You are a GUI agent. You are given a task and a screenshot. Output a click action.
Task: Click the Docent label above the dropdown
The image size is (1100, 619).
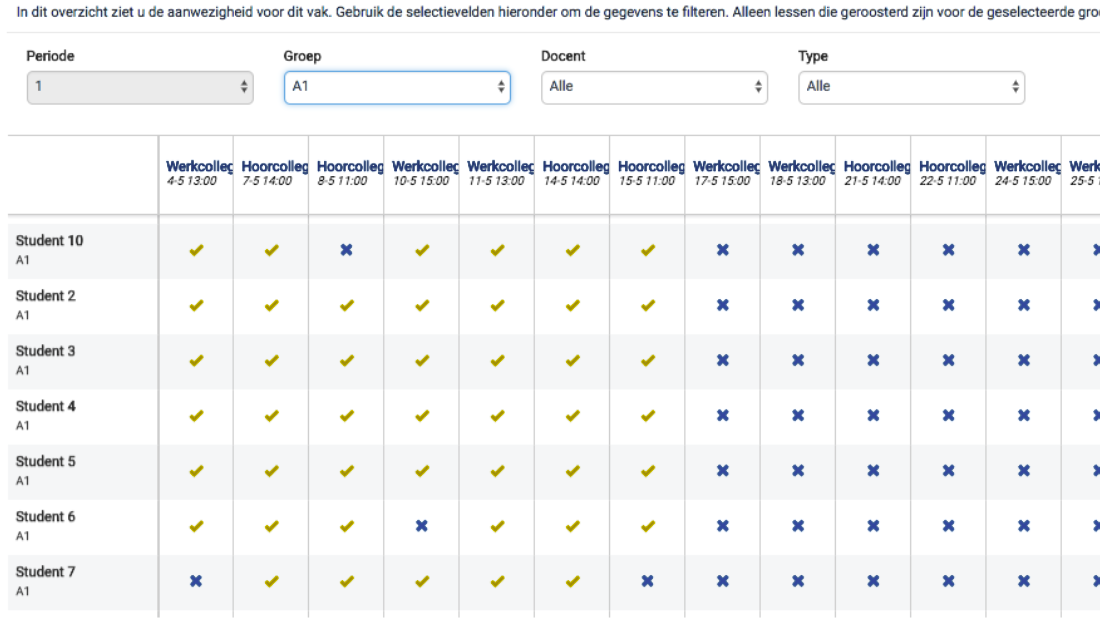563,56
